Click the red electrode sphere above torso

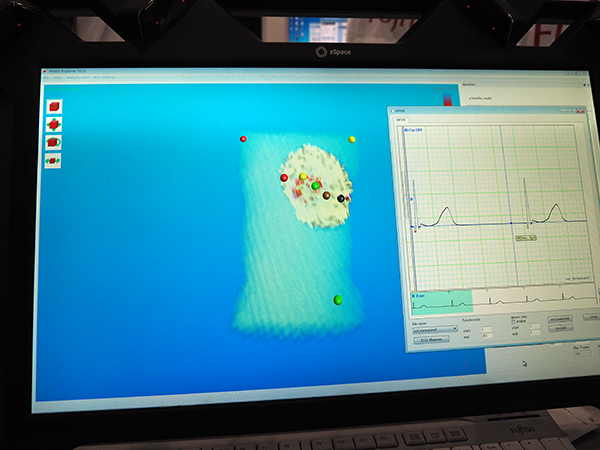tap(243, 139)
